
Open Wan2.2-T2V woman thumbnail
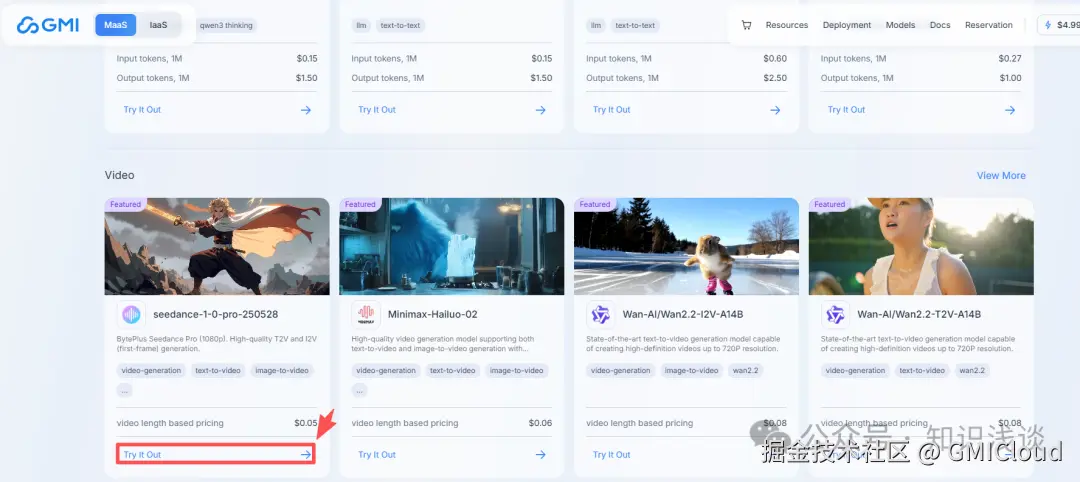(921, 247)
